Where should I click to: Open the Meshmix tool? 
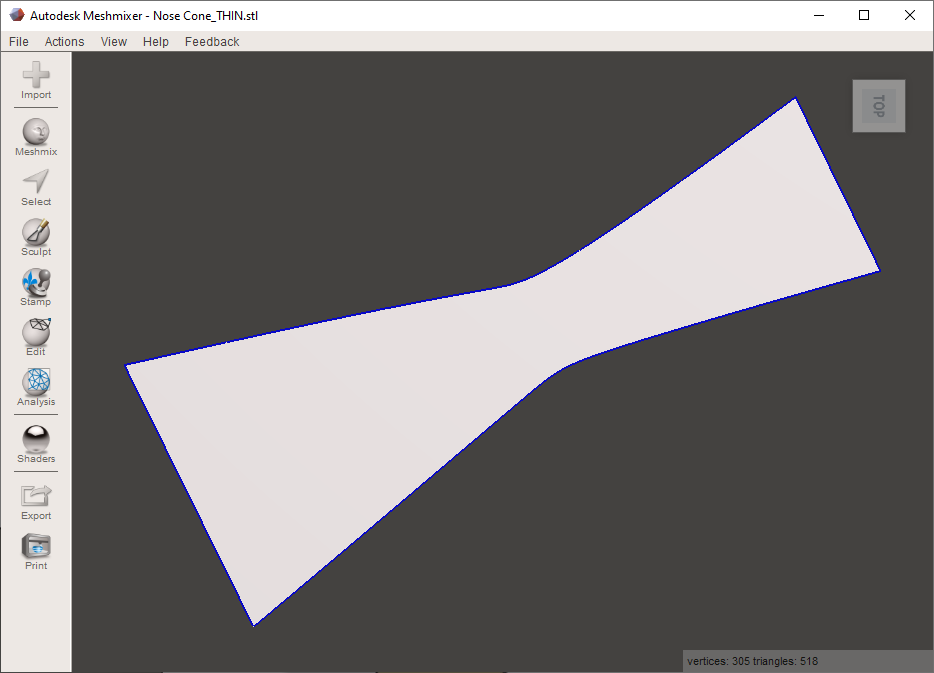coord(36,138)
